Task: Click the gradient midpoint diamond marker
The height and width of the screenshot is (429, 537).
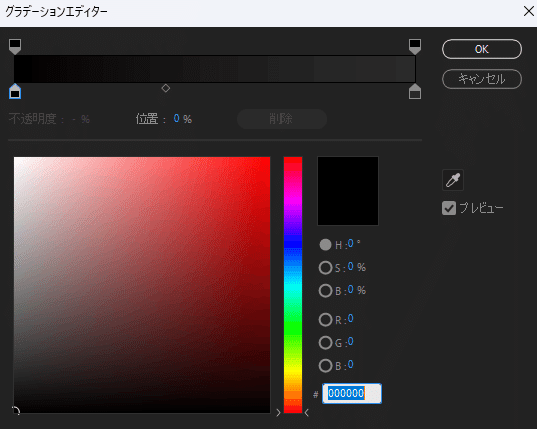Action: tap(166, 88)
